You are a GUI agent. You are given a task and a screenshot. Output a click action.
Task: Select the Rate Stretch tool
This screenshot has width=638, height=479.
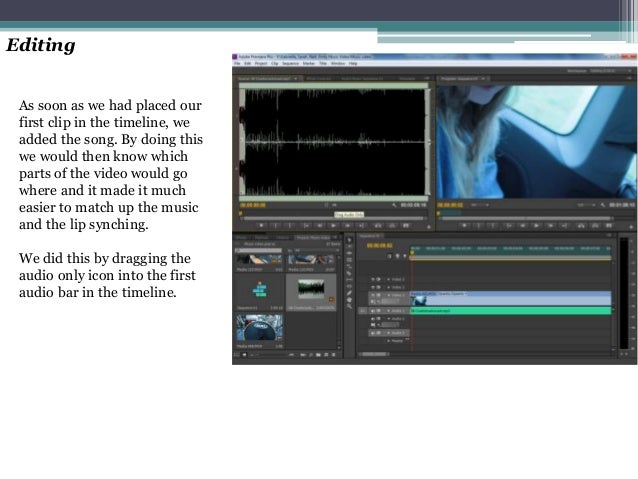point(349,267)
